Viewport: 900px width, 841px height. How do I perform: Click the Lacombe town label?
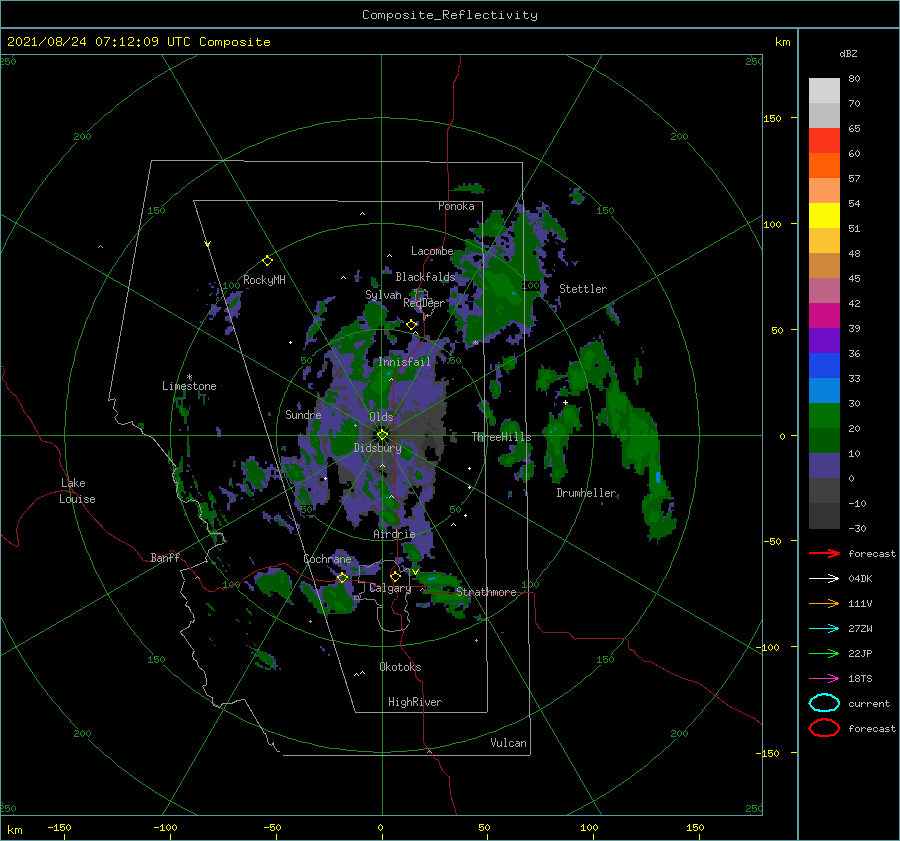(432, 251)
